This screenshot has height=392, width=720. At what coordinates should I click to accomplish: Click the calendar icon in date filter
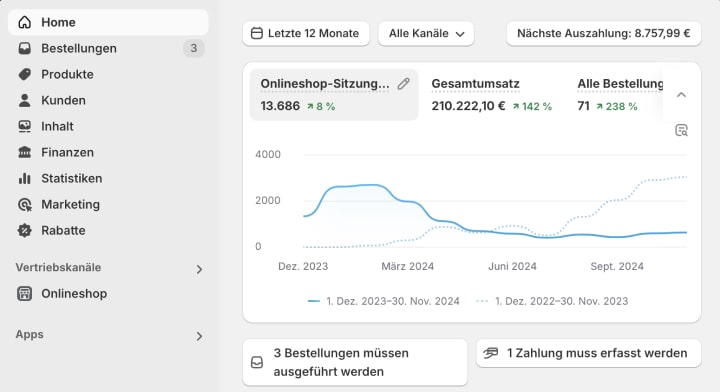coord(257,34)
